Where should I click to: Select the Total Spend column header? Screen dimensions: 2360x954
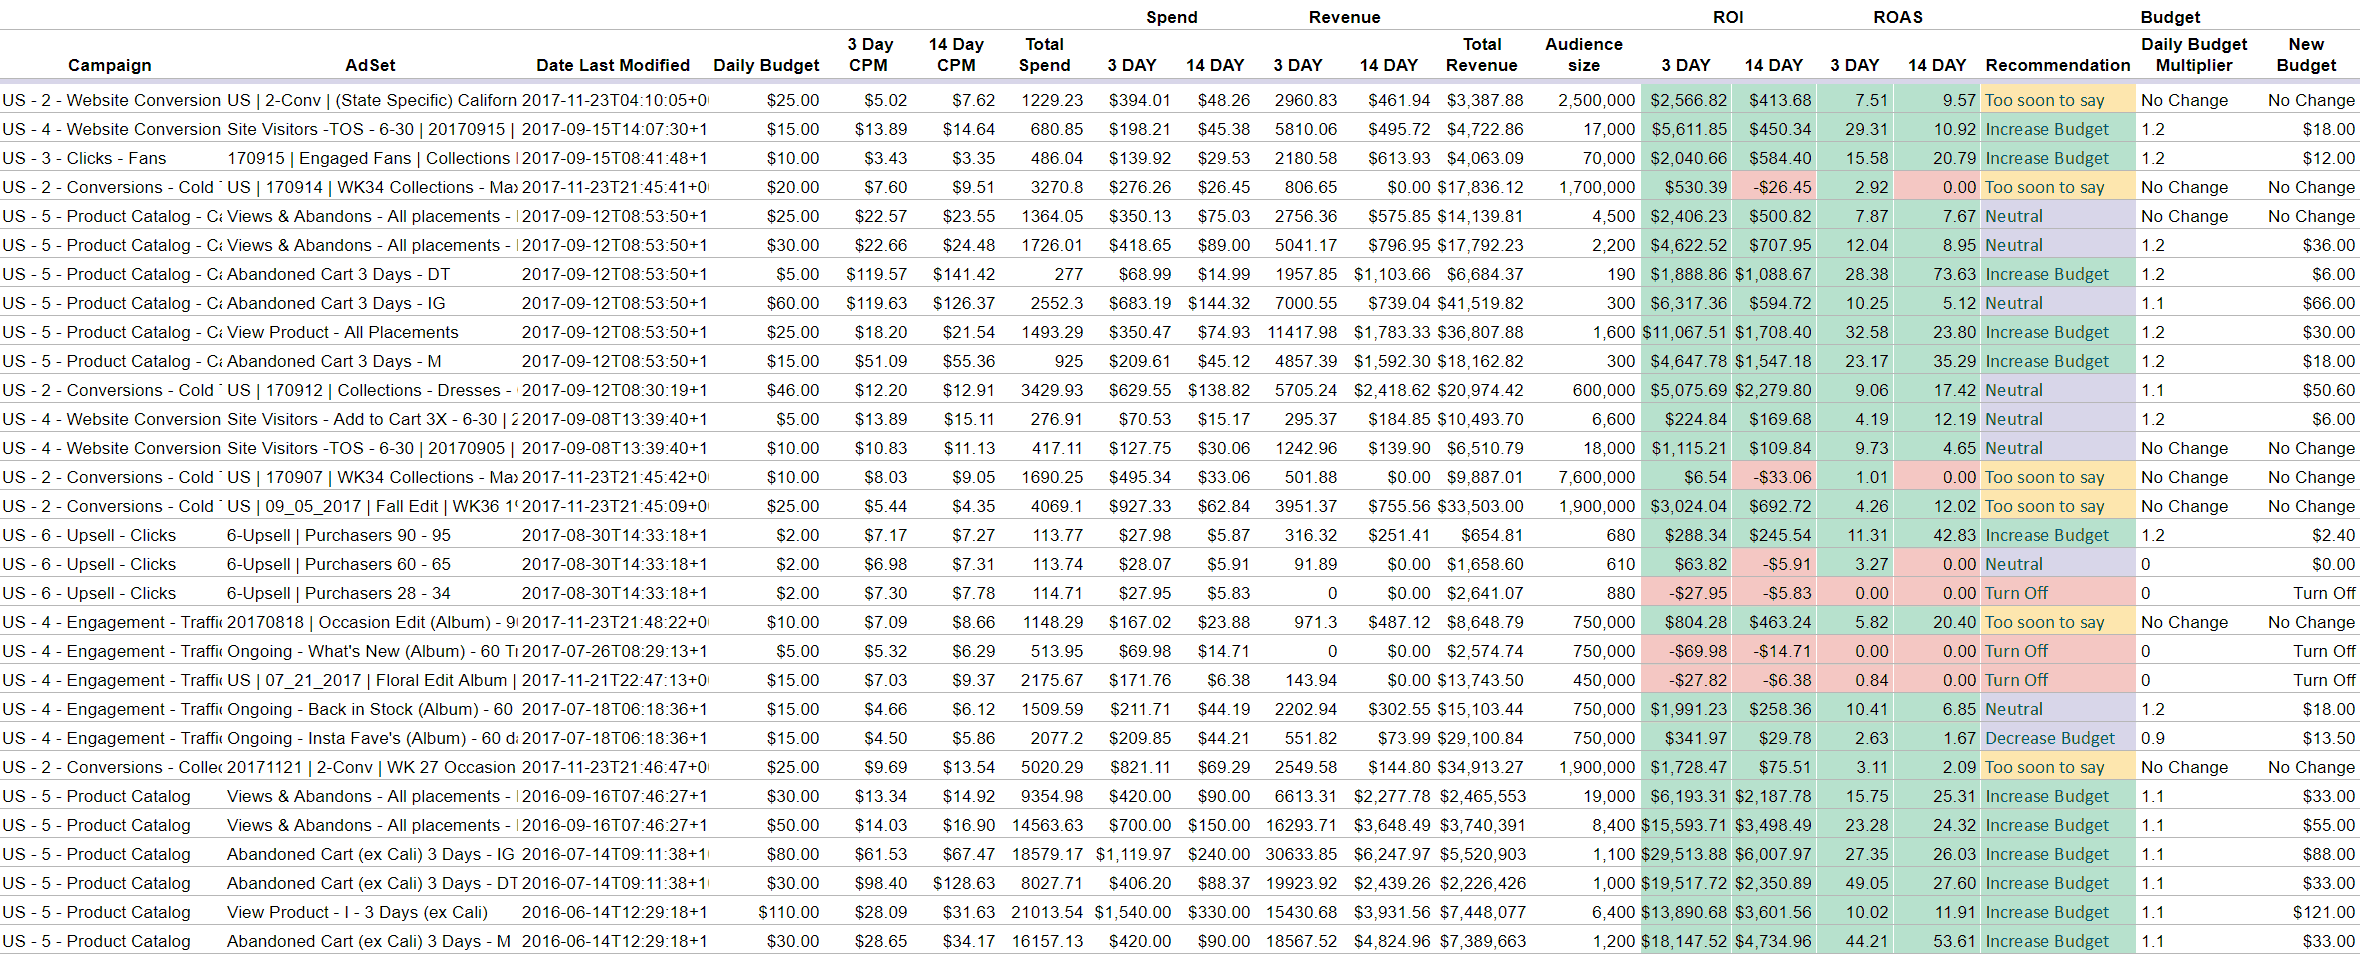click(1044, 55)
